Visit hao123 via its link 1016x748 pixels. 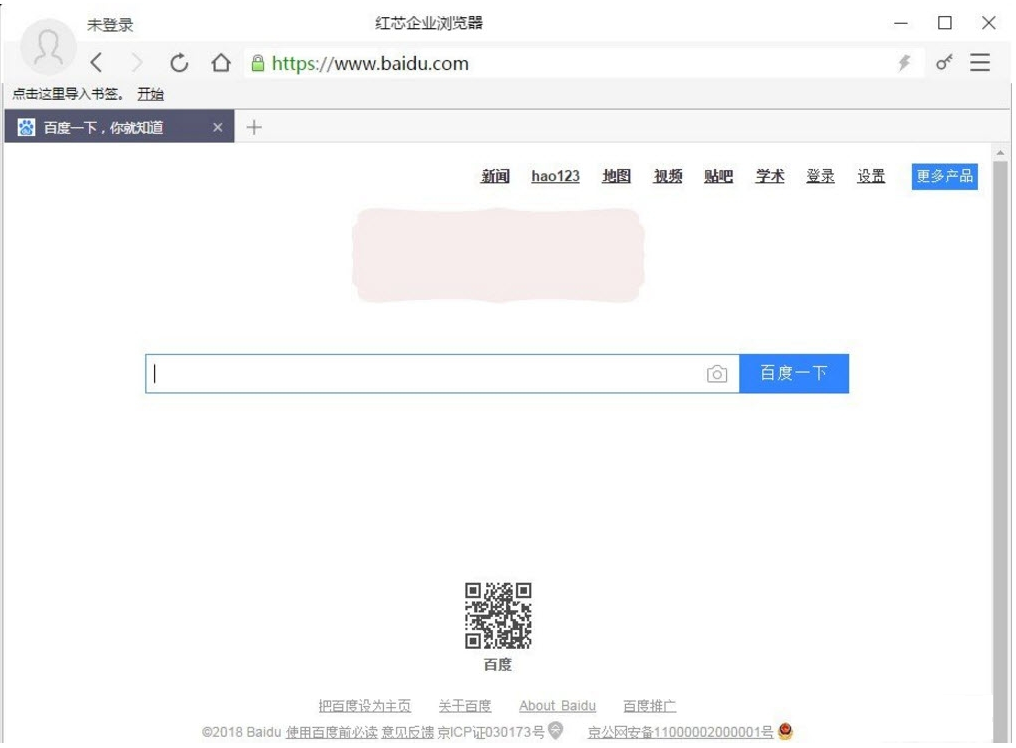(554, 176)
